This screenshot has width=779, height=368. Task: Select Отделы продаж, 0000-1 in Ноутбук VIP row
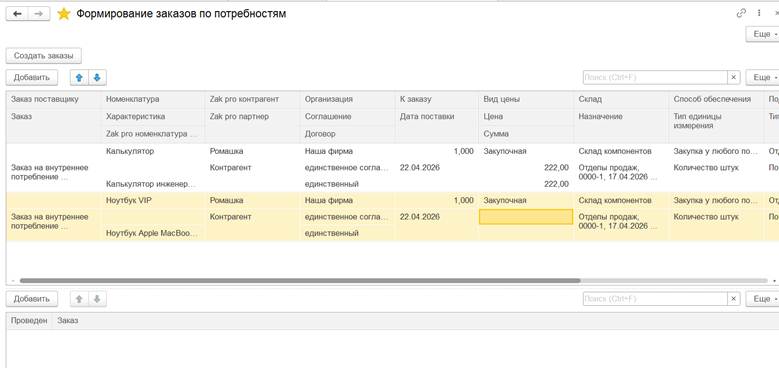(x=618, y=221)
